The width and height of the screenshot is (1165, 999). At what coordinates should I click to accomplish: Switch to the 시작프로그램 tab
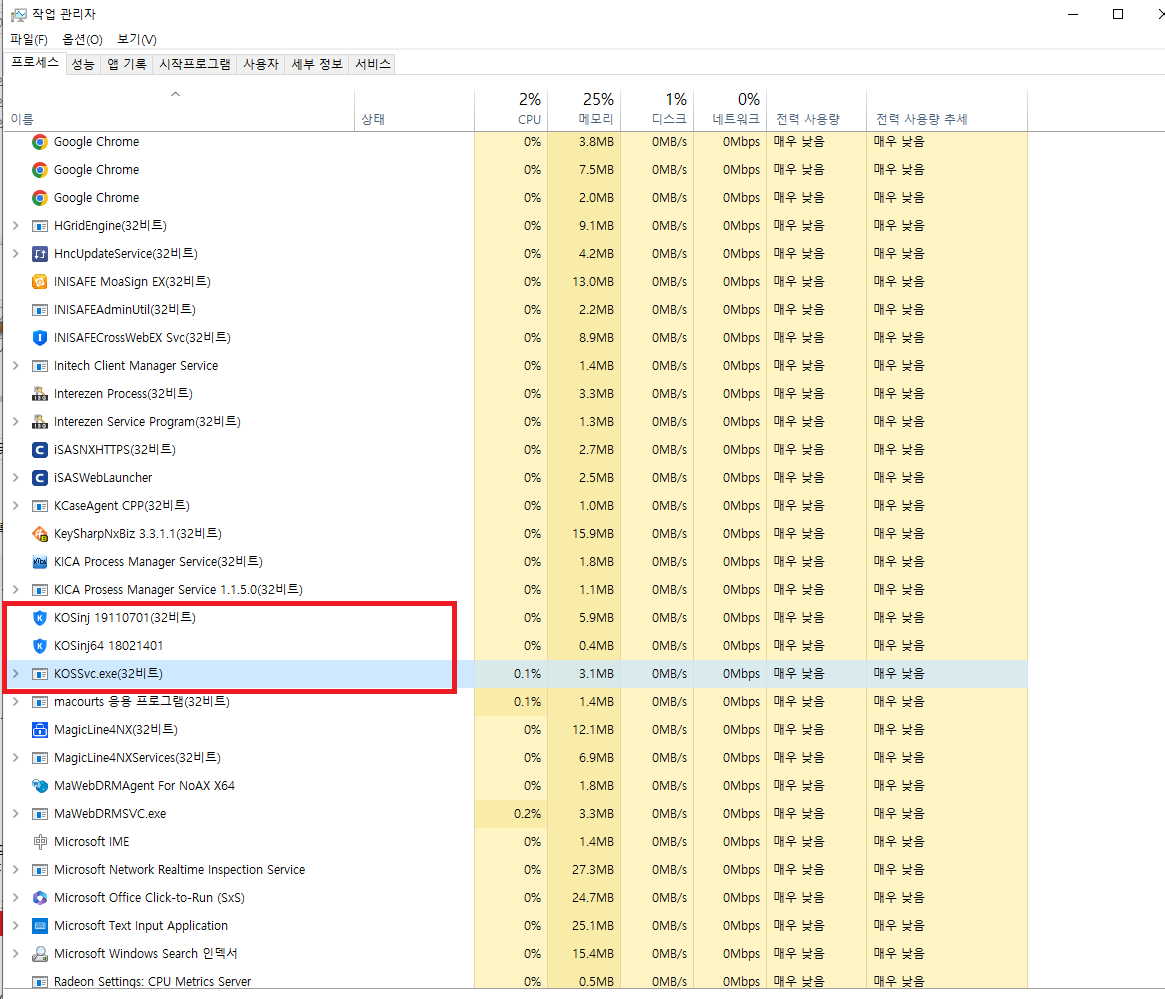195,65
